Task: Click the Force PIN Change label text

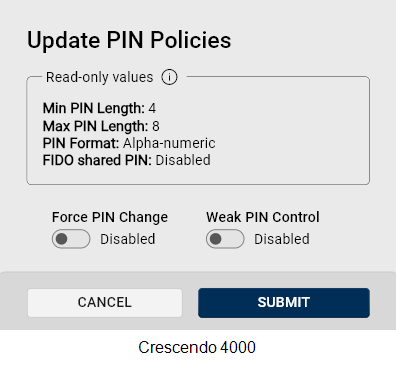Action: coord(110,217)
